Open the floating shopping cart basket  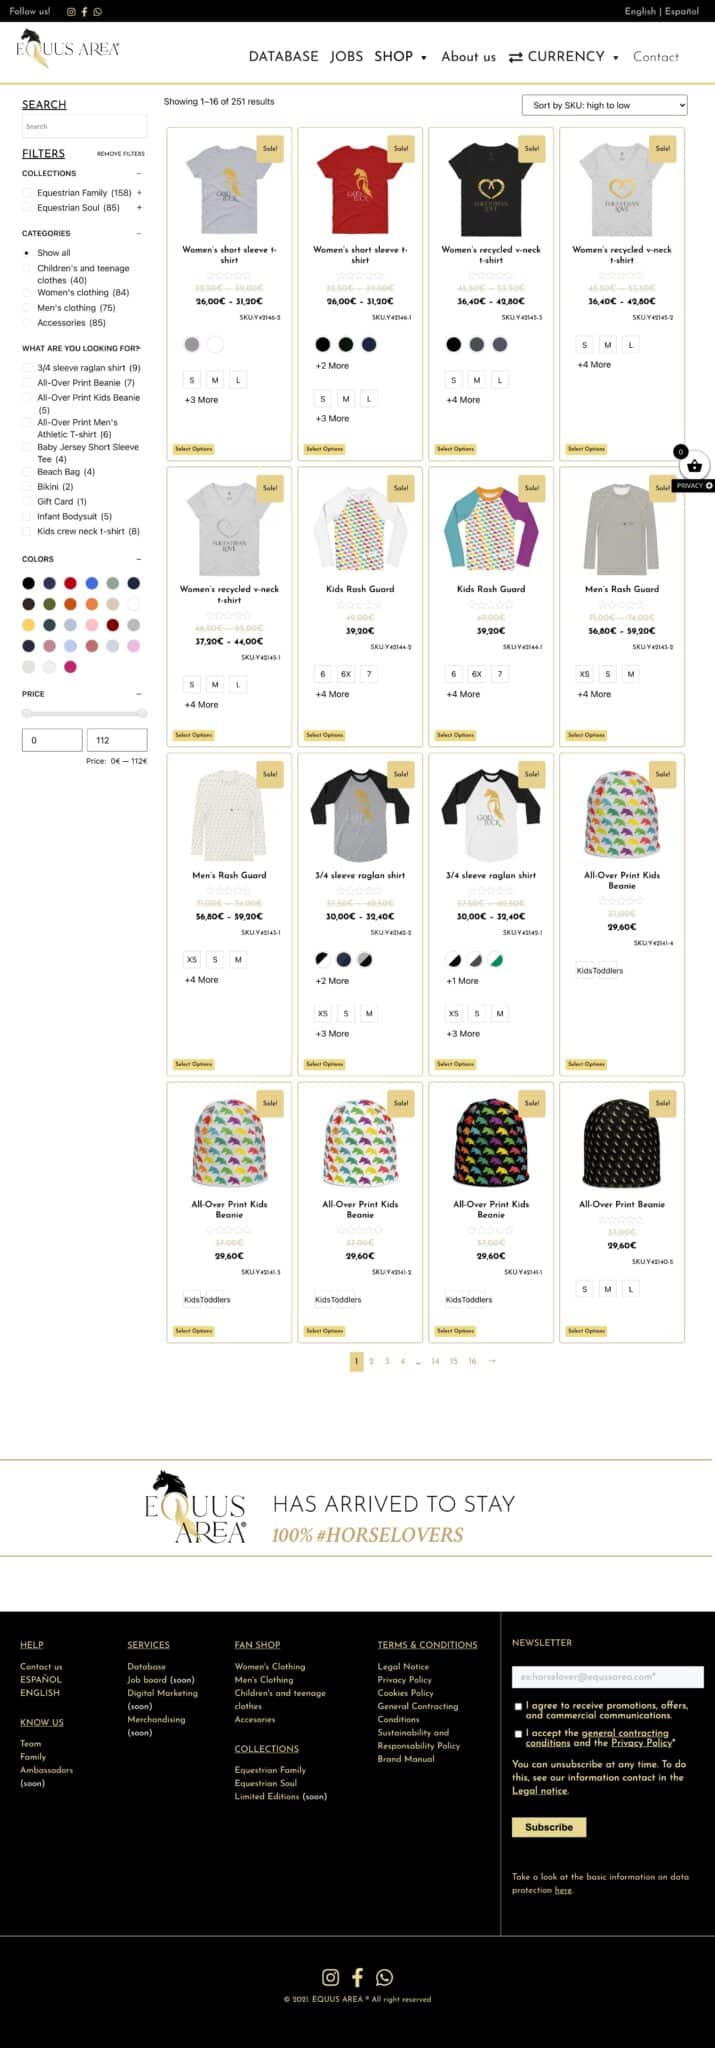pos(694,466)
